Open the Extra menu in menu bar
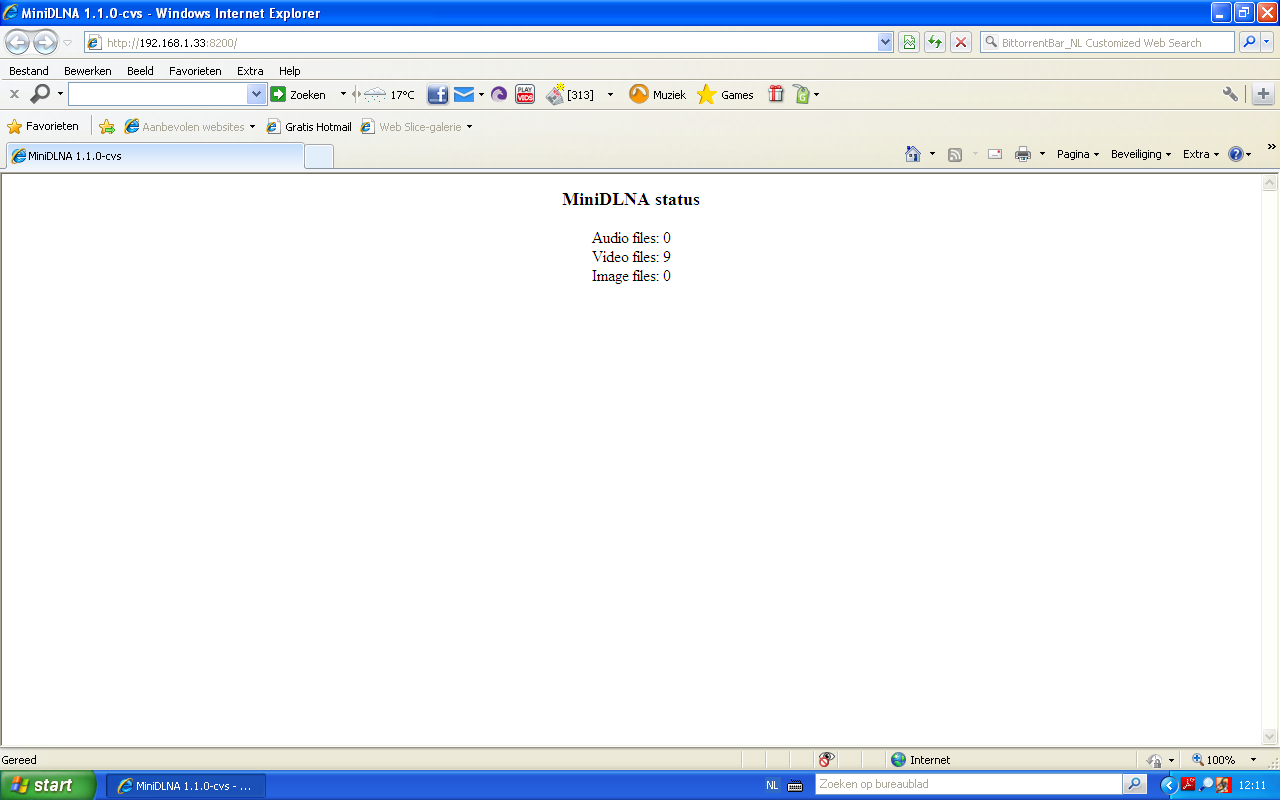 250,71
